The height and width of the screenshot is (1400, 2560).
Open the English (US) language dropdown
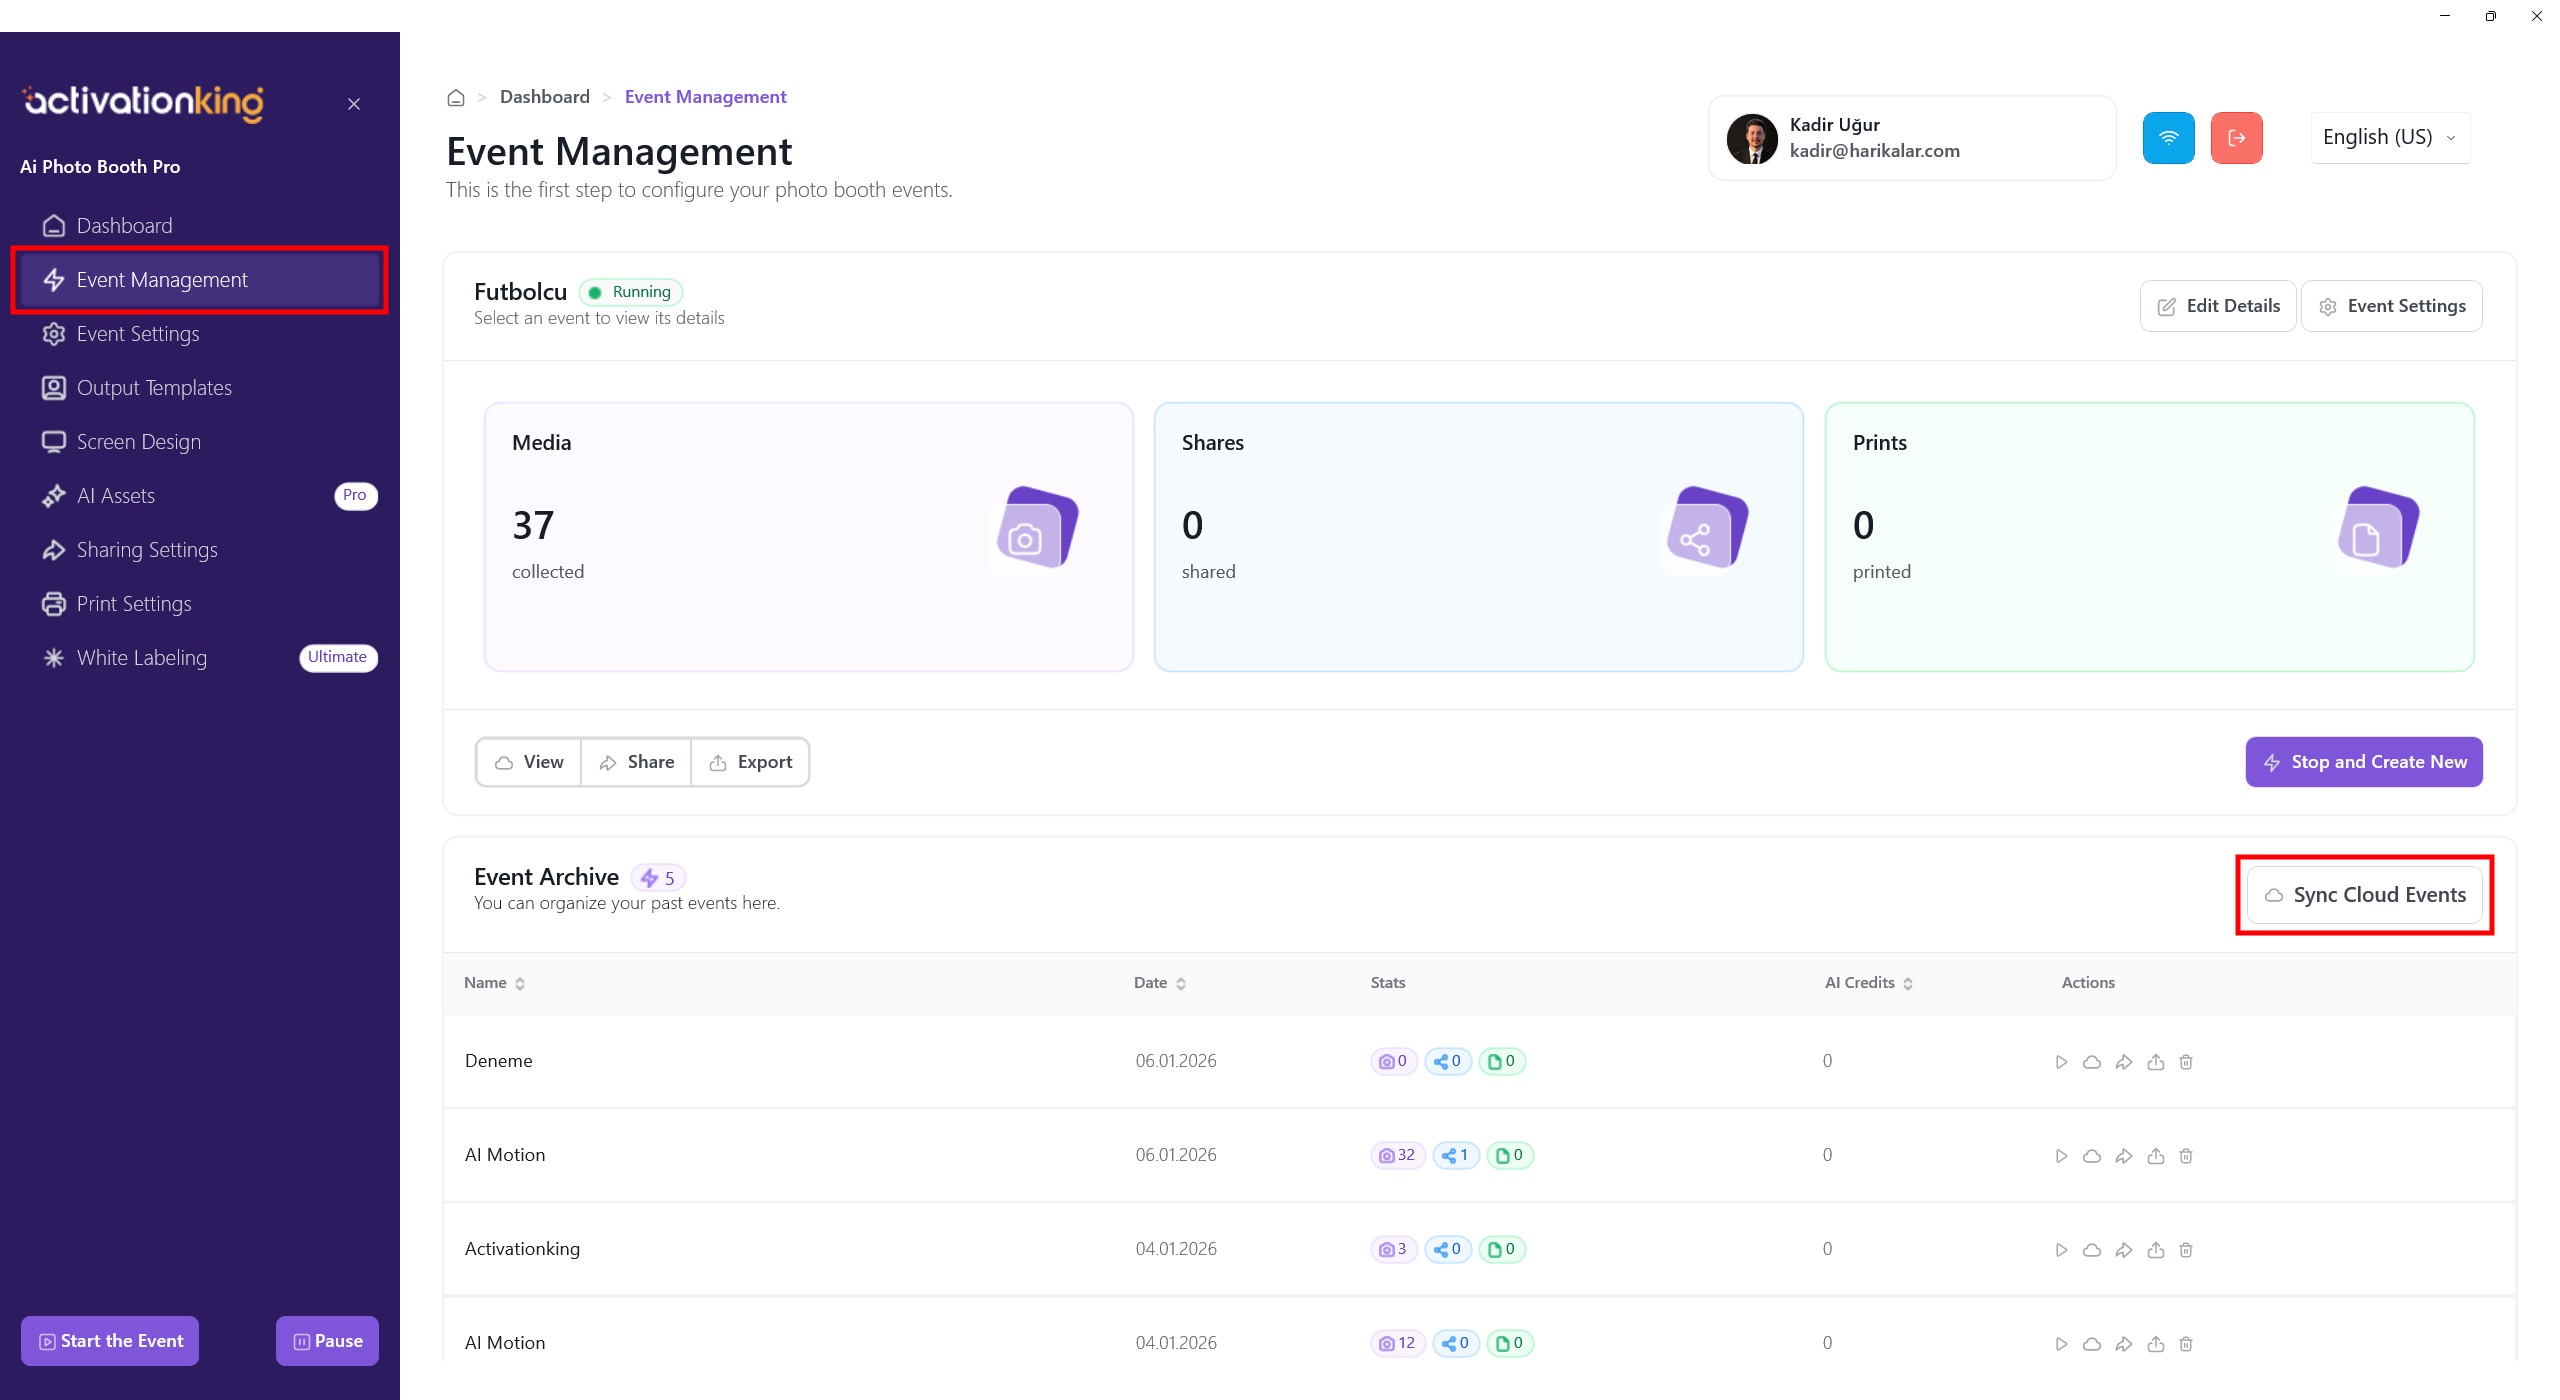coord(2389,138)
